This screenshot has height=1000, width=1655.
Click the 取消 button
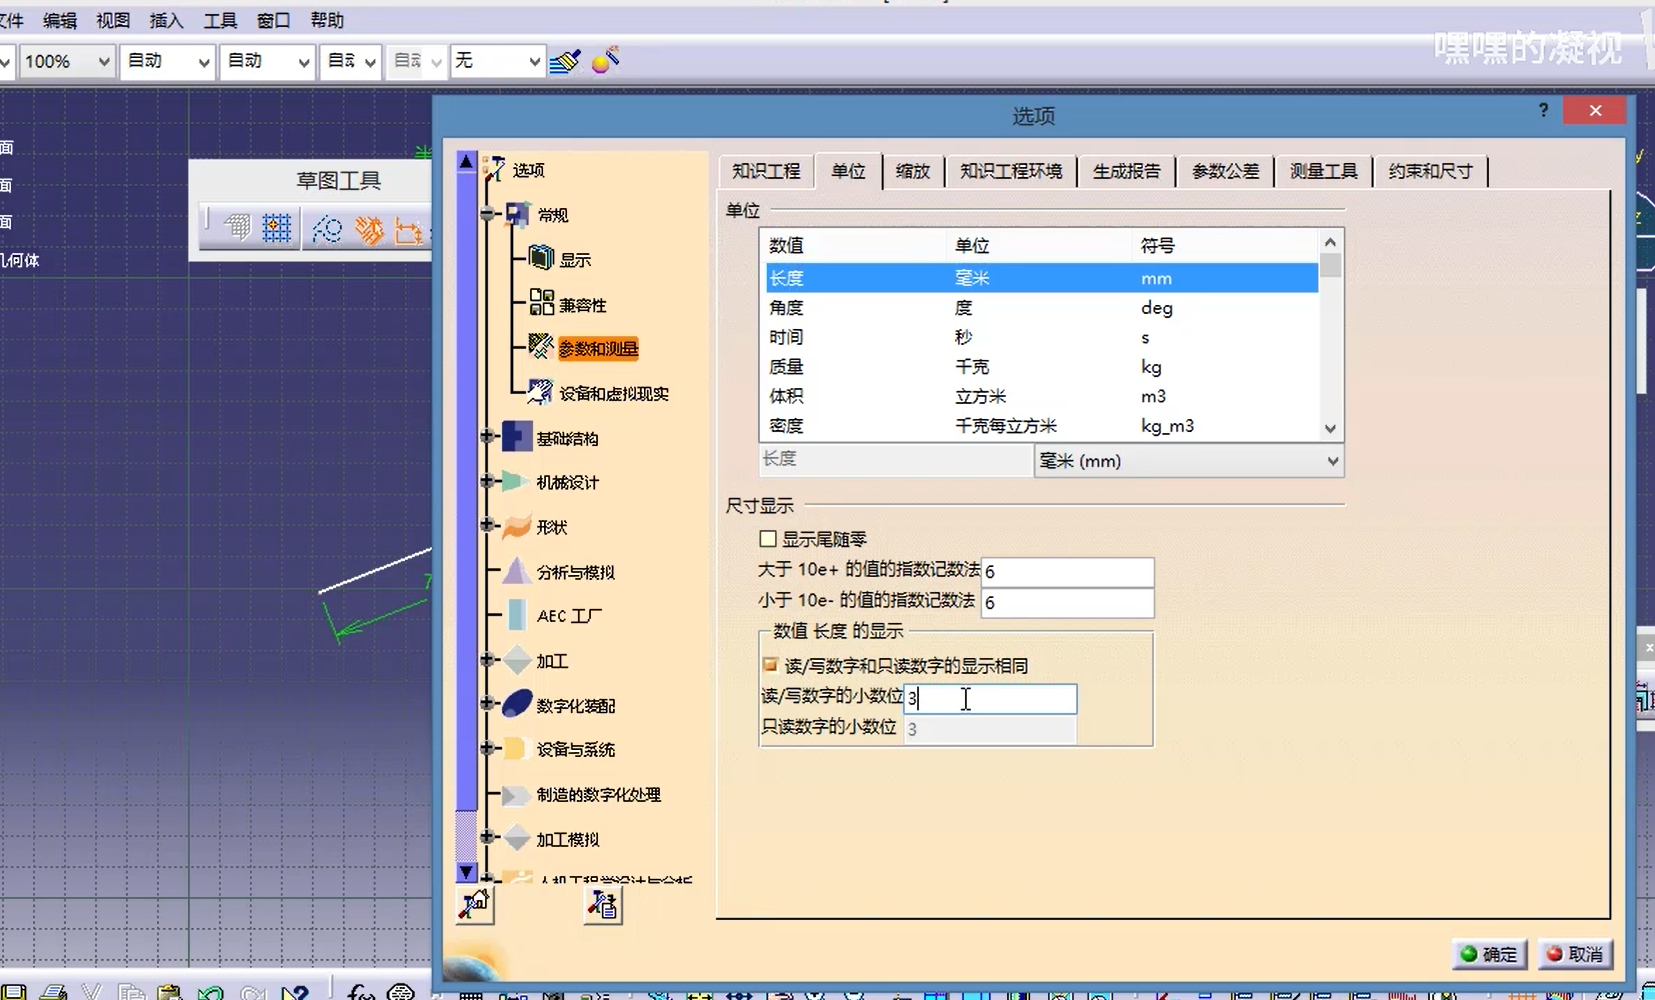[1575, 954]
